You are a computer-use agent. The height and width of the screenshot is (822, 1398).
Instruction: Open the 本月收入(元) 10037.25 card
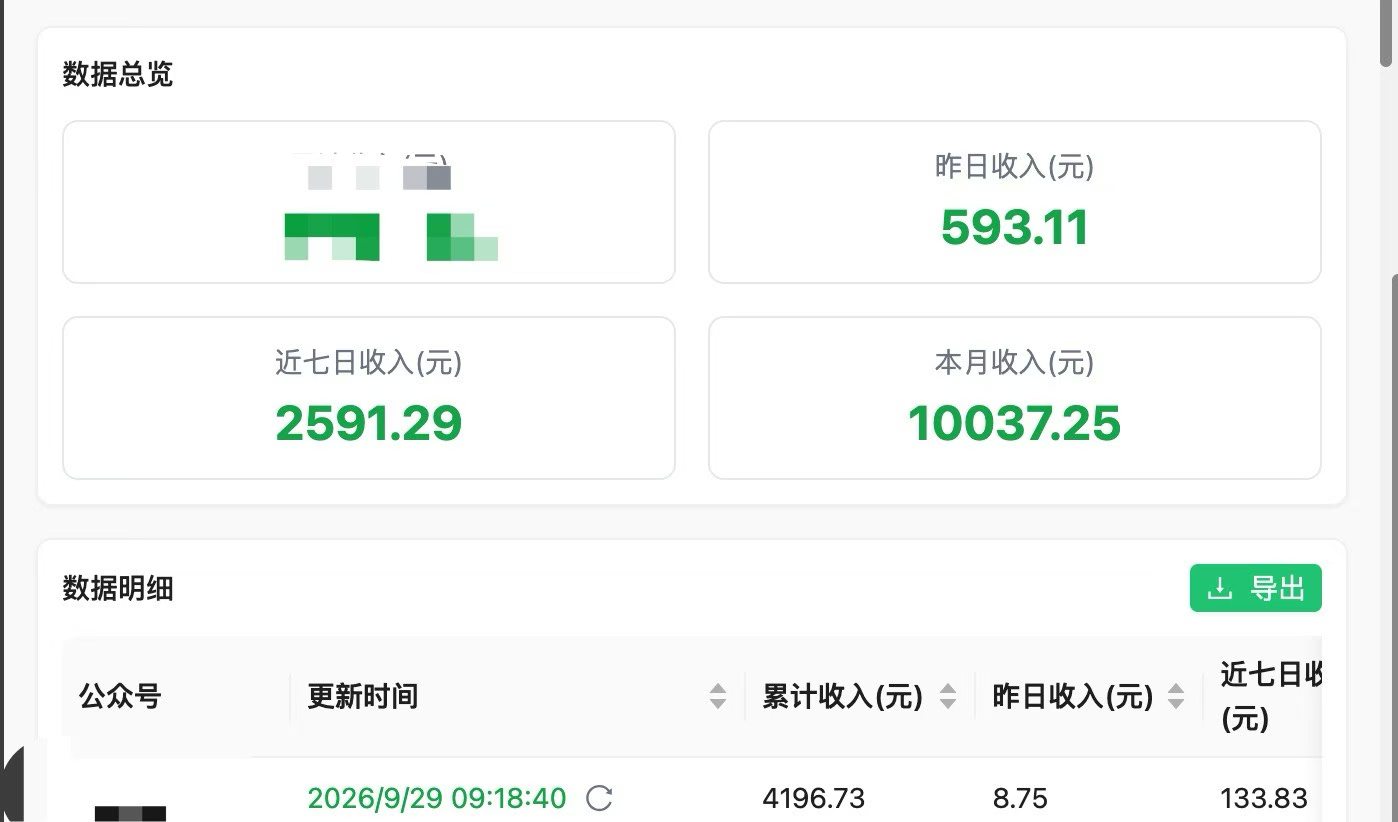pos(1015,398)
